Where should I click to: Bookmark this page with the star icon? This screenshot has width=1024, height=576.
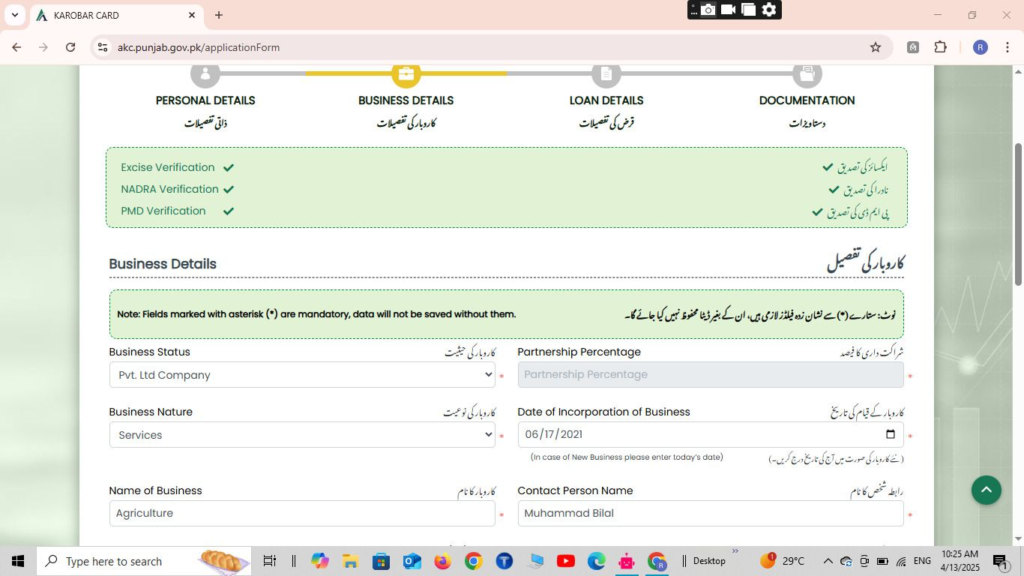[875, 47]
